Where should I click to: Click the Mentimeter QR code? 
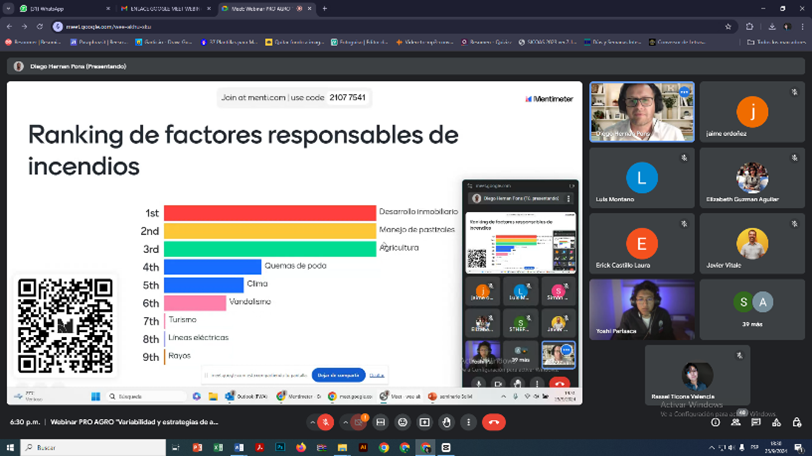coord(65,326)
